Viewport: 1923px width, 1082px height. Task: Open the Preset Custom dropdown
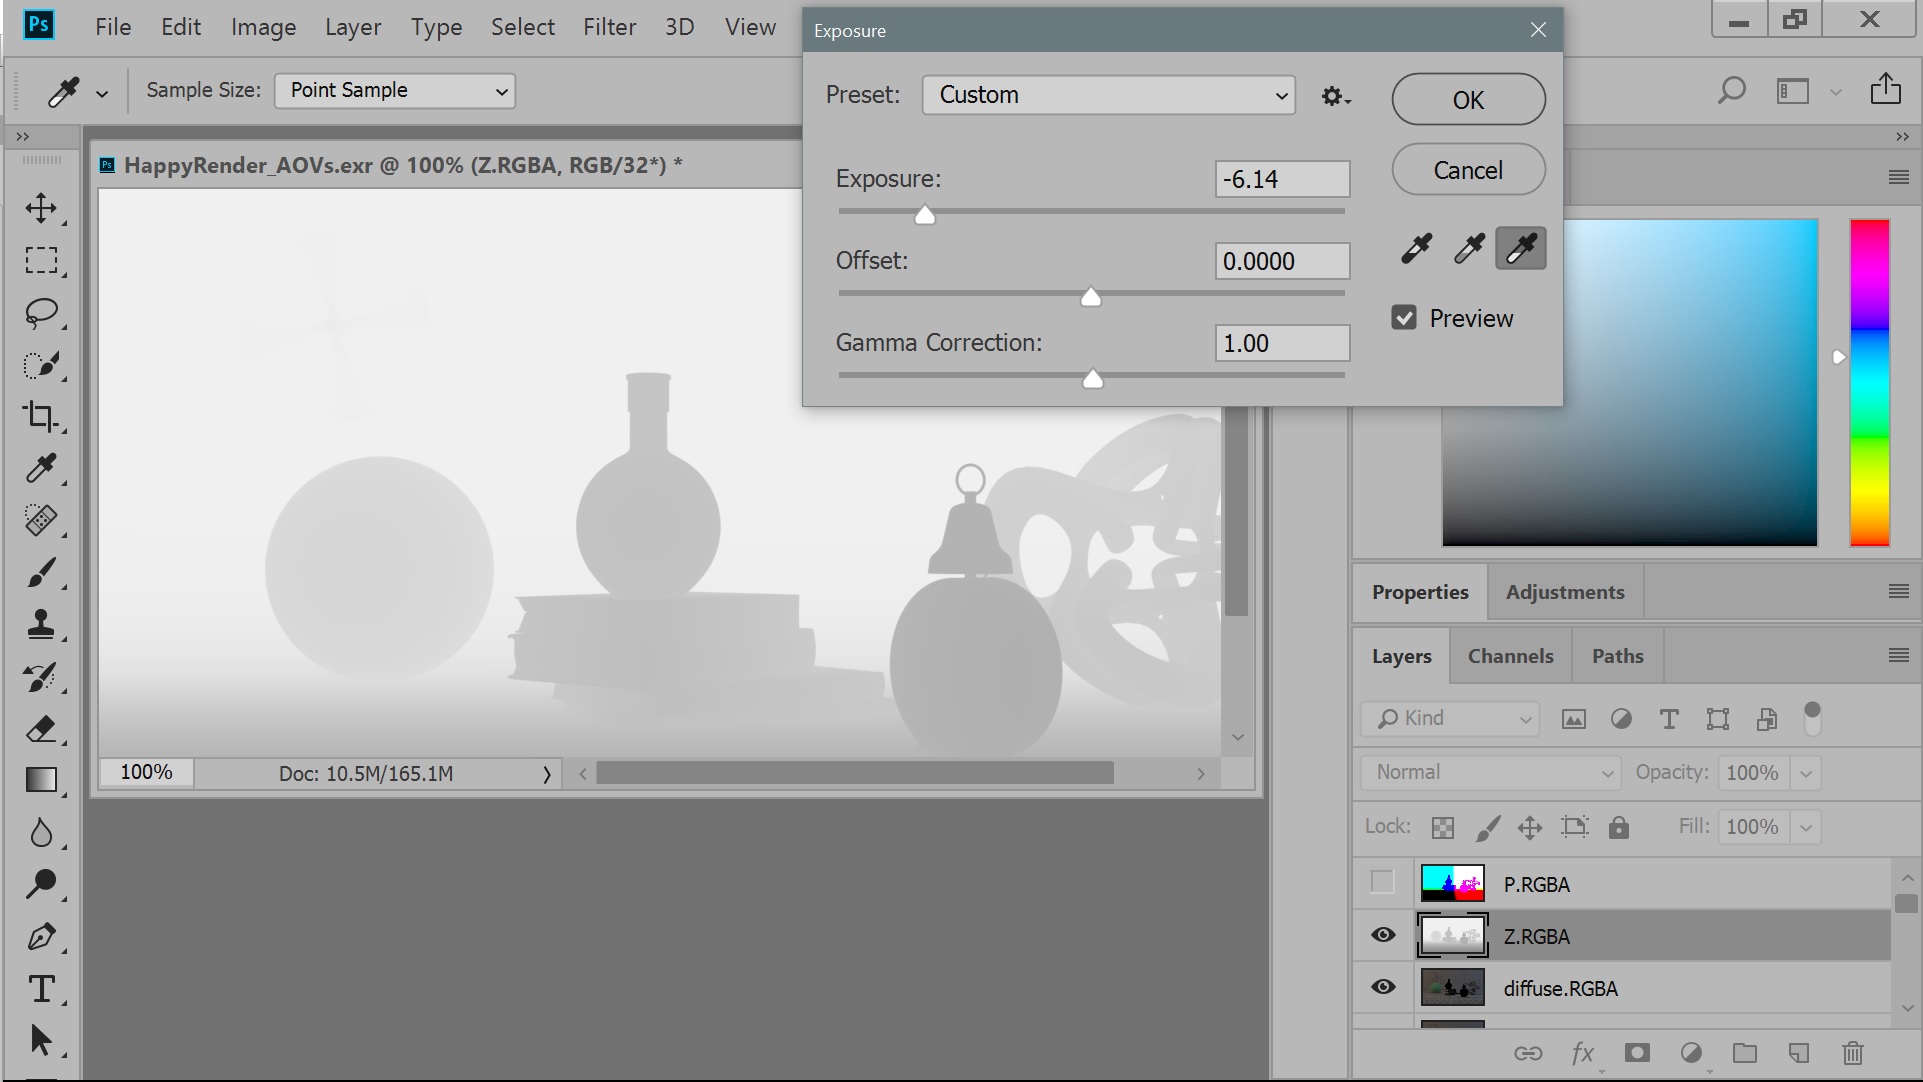[x=1108, y=95]
